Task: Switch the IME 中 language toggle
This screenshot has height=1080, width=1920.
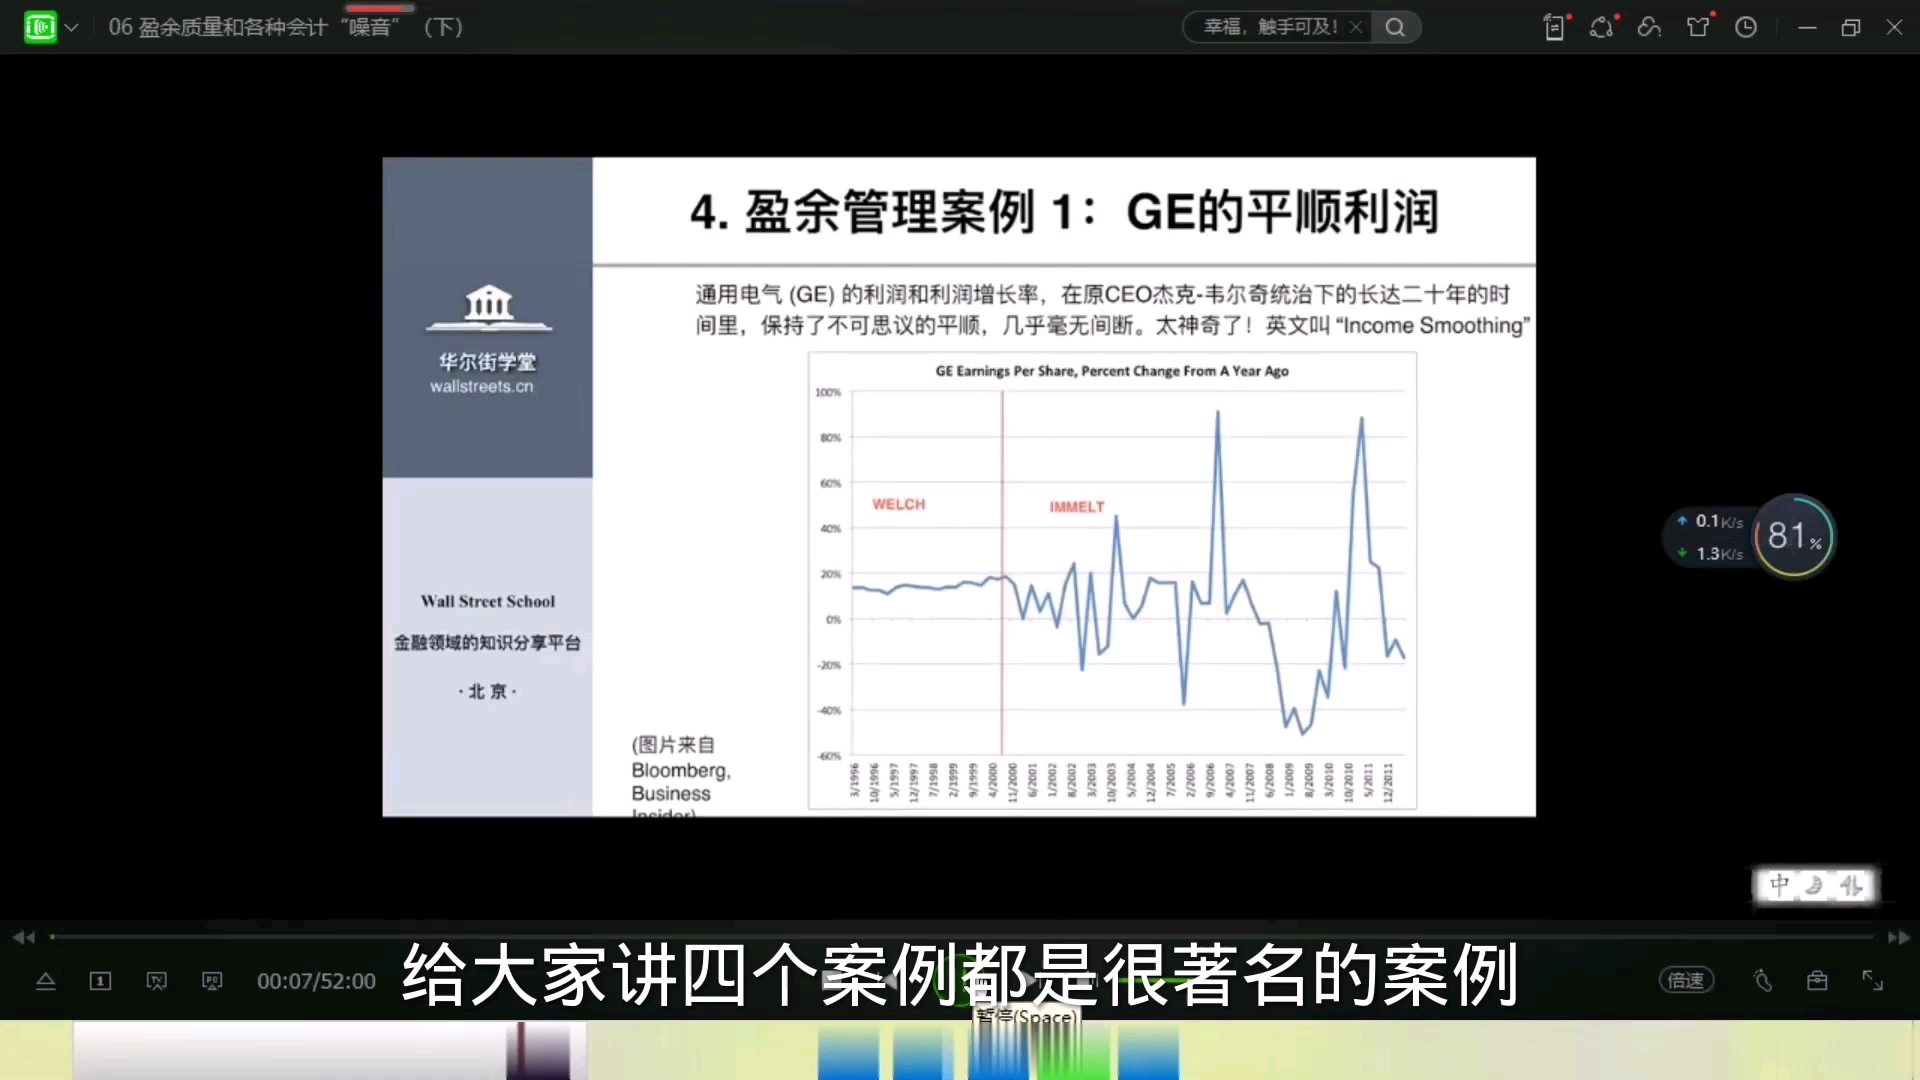Action: pos(1779,885)
